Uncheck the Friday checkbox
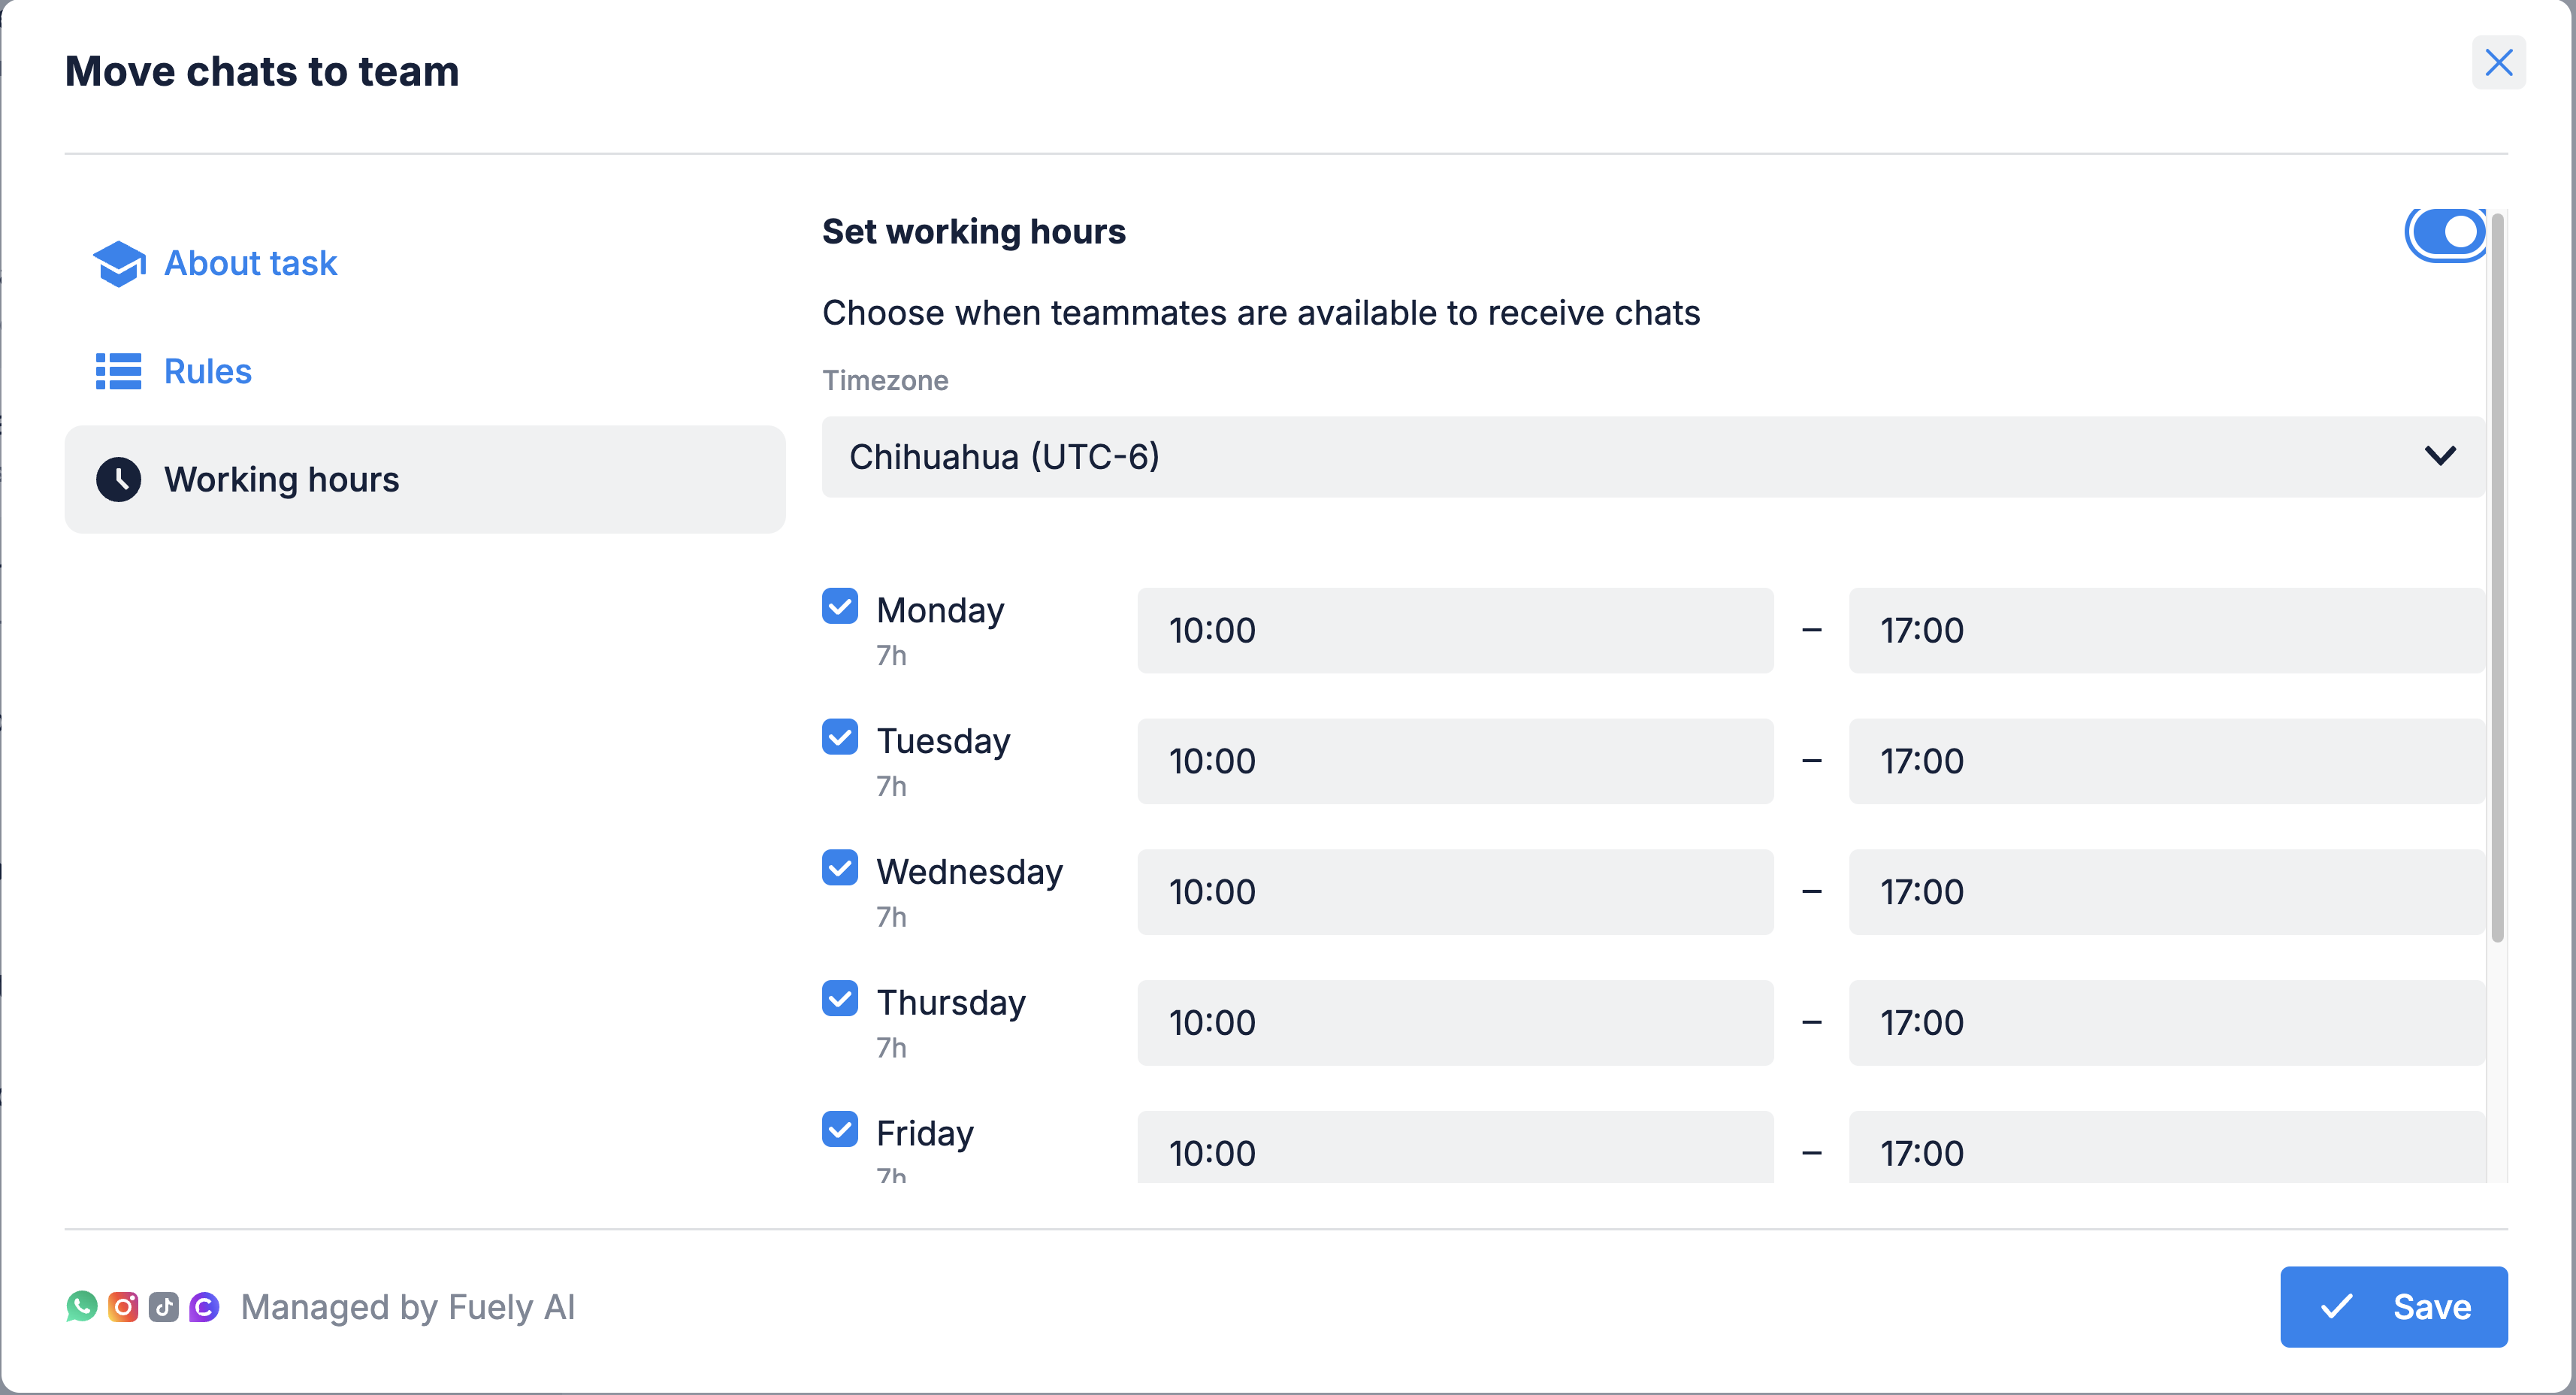The height and width of the screenshot is (1395, 2576). (840, 1129)
